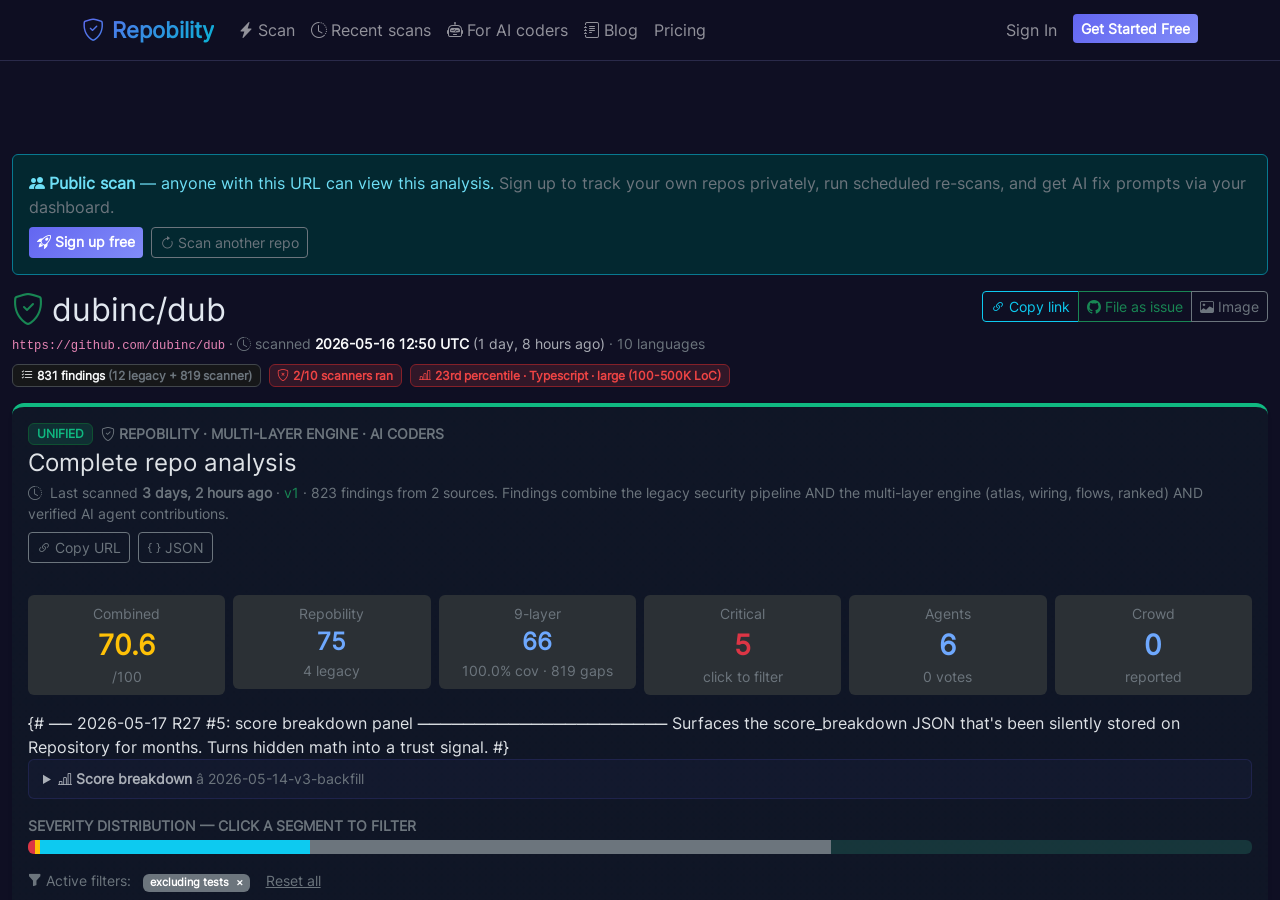This screenshot has width=1280, height=900.
Task: Open the For AI coders page
Action: (x=507, y=30)
